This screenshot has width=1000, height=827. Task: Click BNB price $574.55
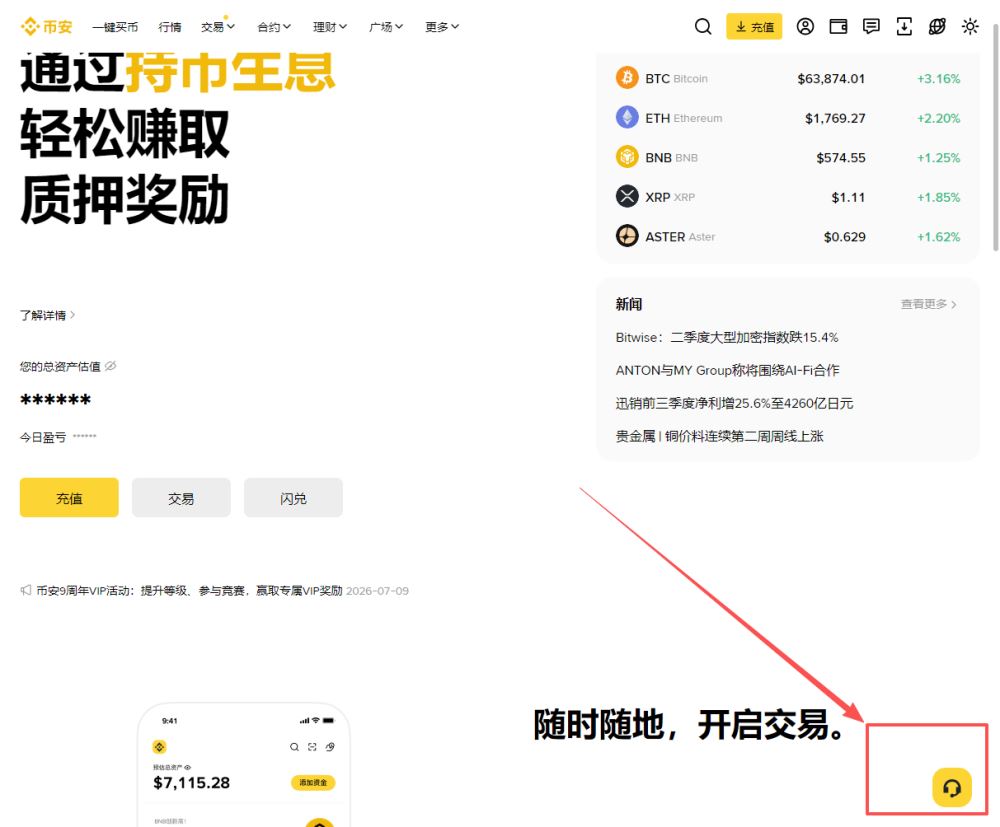[x=841, y=157]
